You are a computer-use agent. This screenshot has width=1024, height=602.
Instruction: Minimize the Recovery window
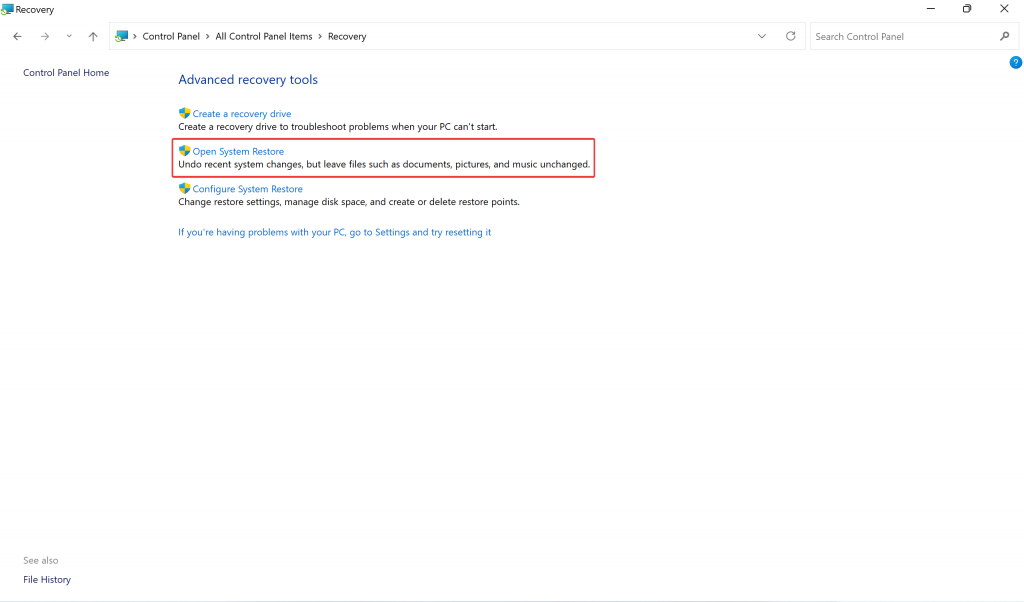click(x=931, y=8)
